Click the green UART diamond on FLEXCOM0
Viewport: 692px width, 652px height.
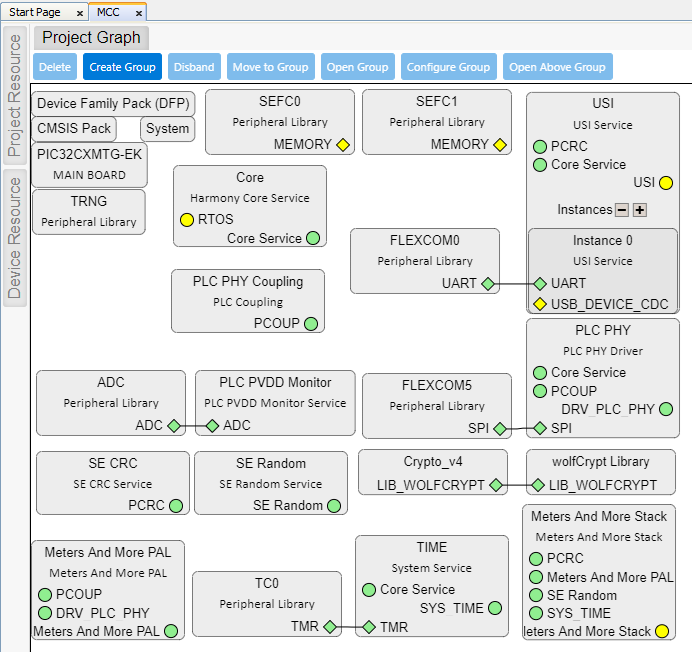[x=488, y=284]
